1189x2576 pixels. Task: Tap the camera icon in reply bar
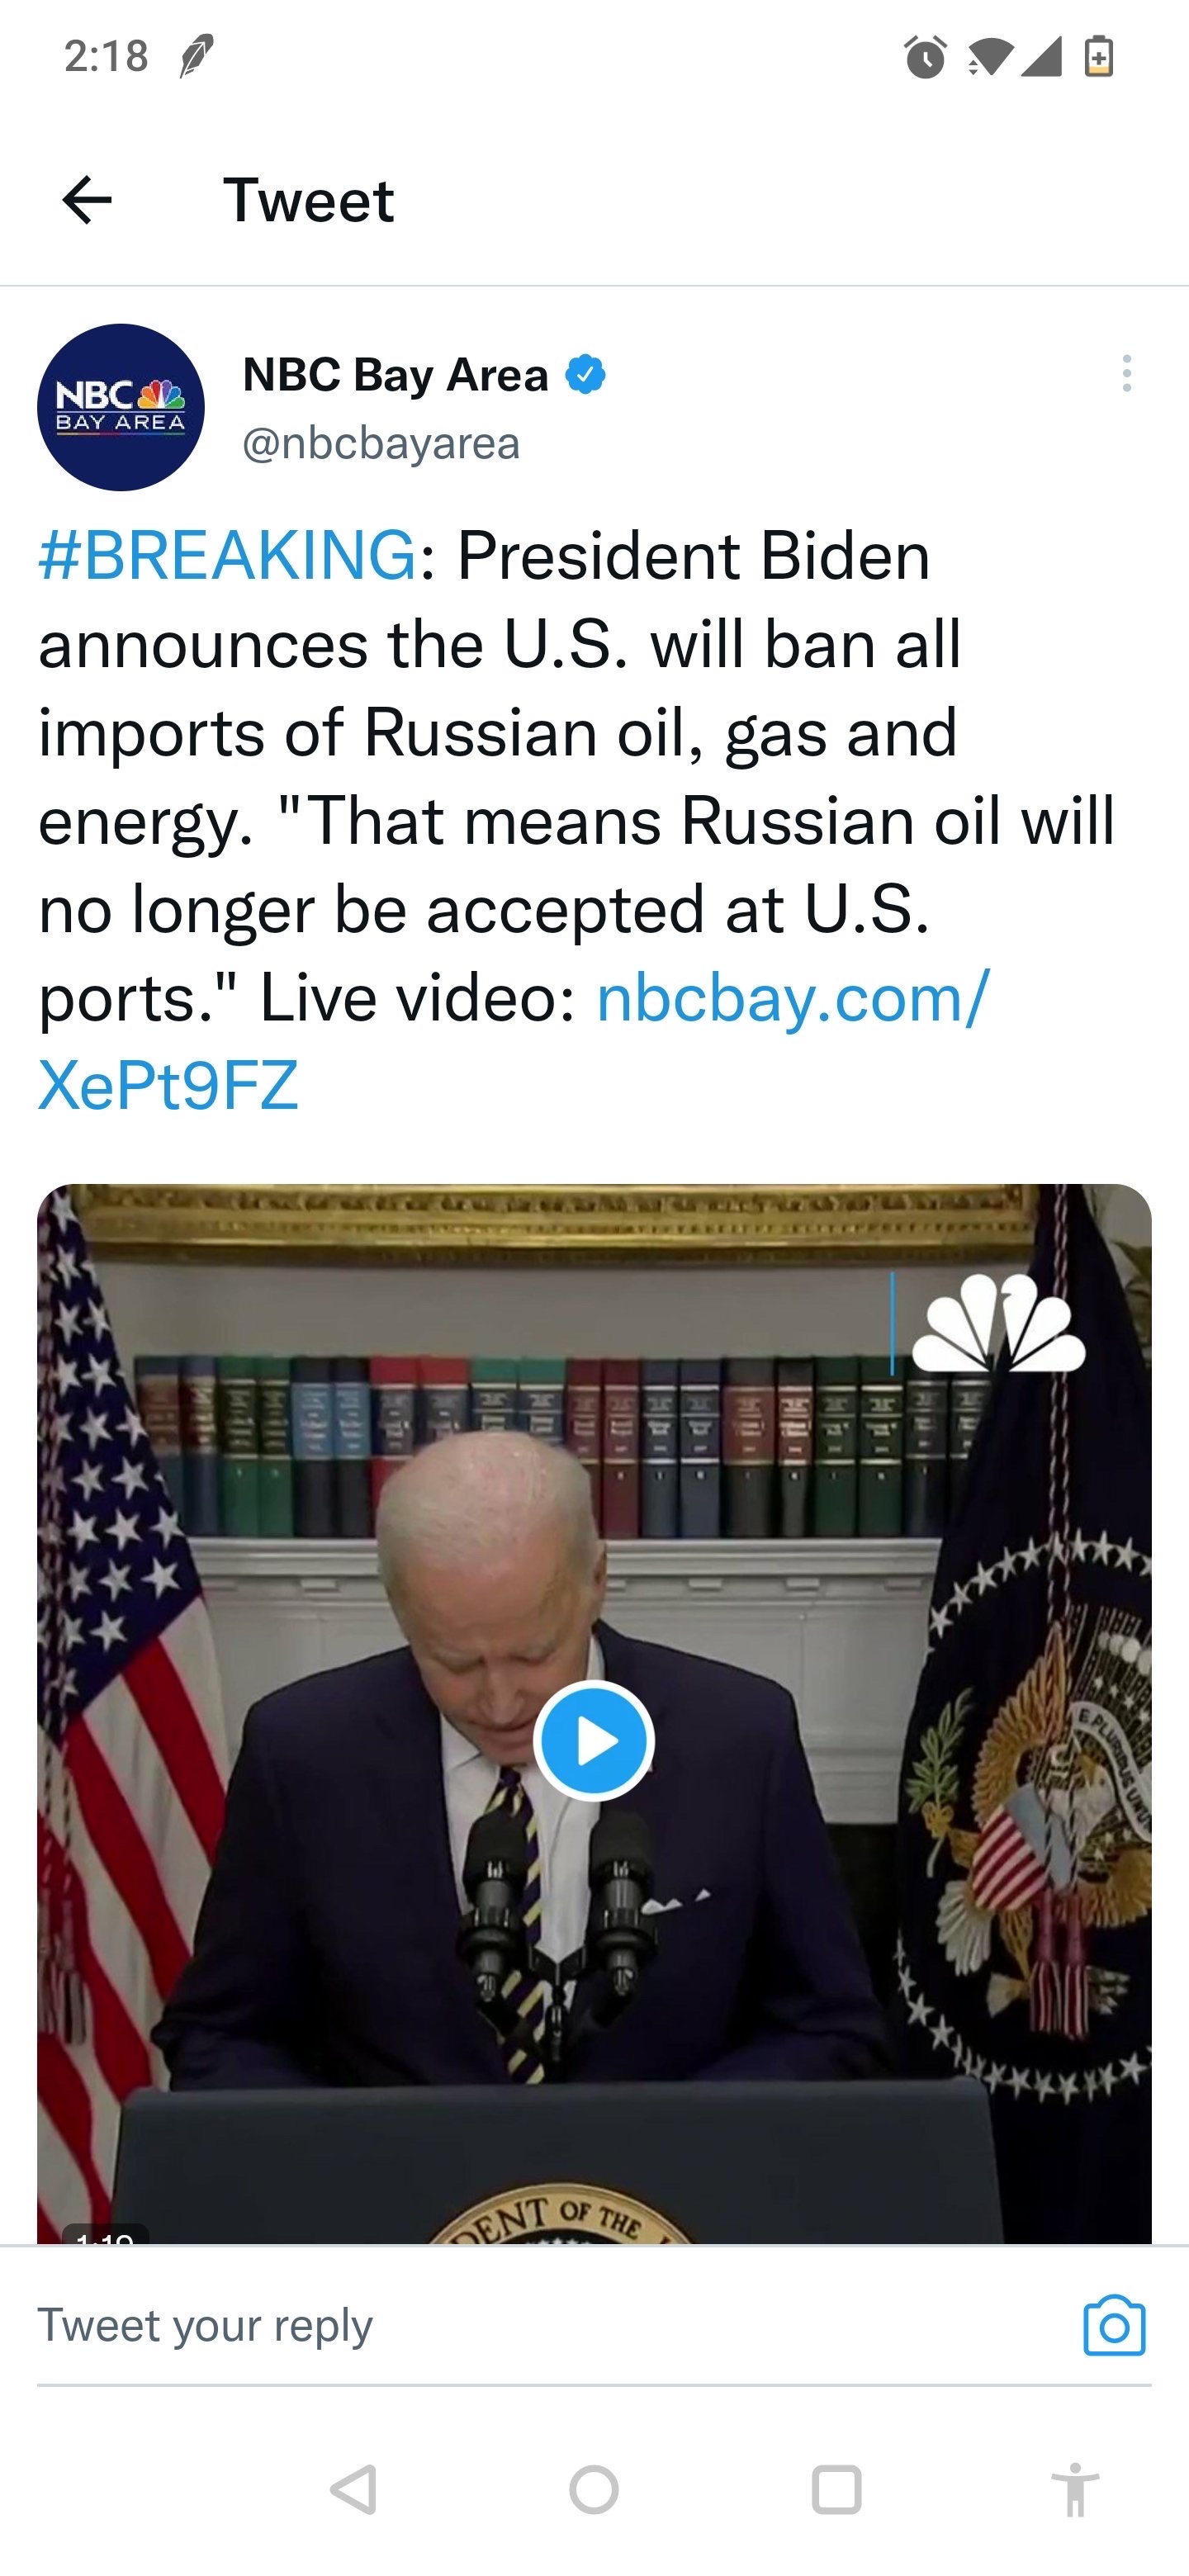click(1114, 2325)
